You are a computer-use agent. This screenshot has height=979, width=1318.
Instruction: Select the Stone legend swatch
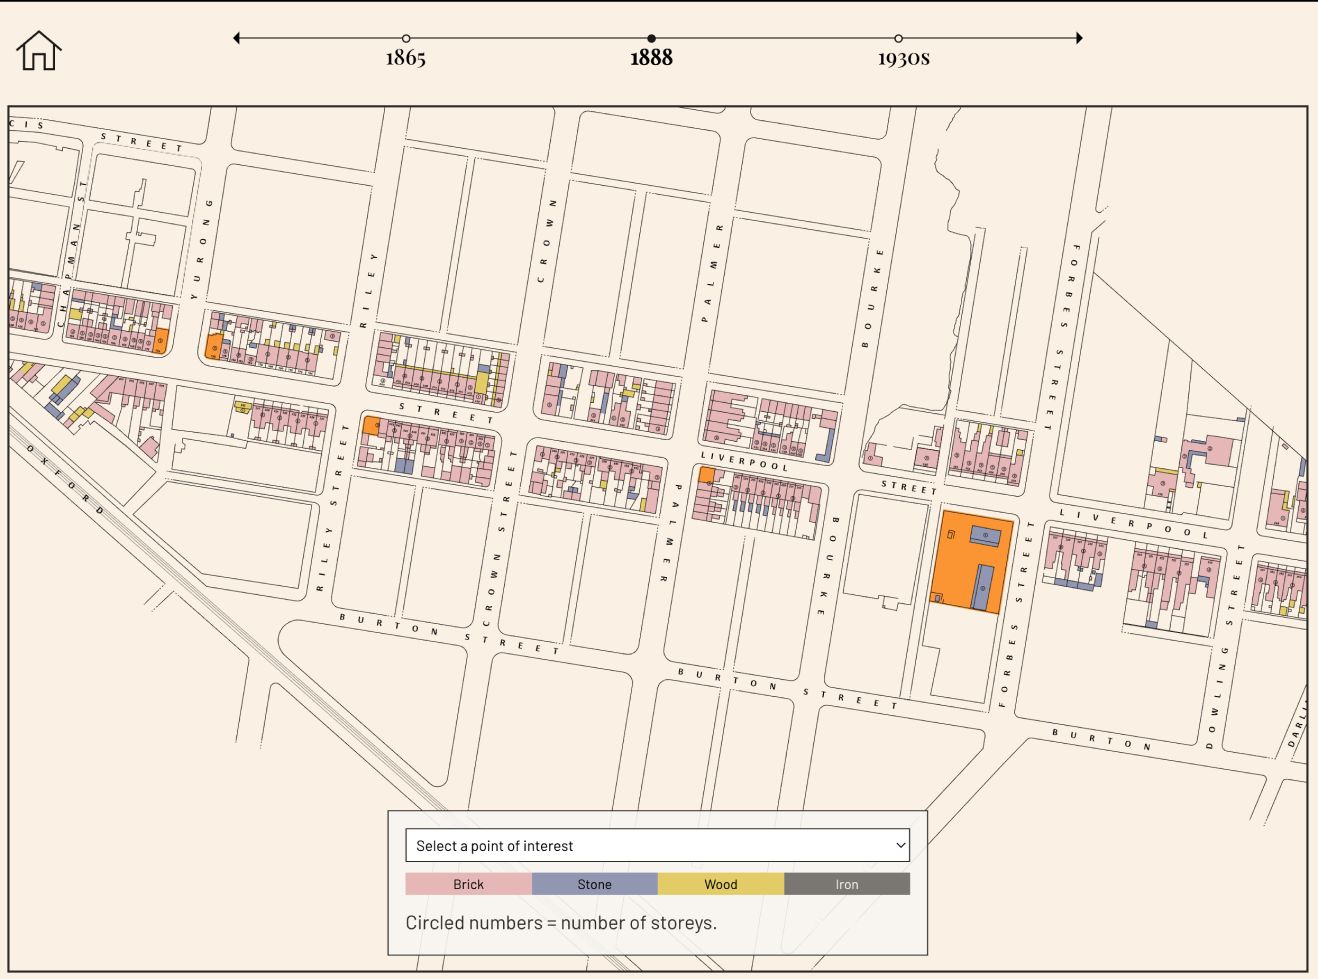594,884
